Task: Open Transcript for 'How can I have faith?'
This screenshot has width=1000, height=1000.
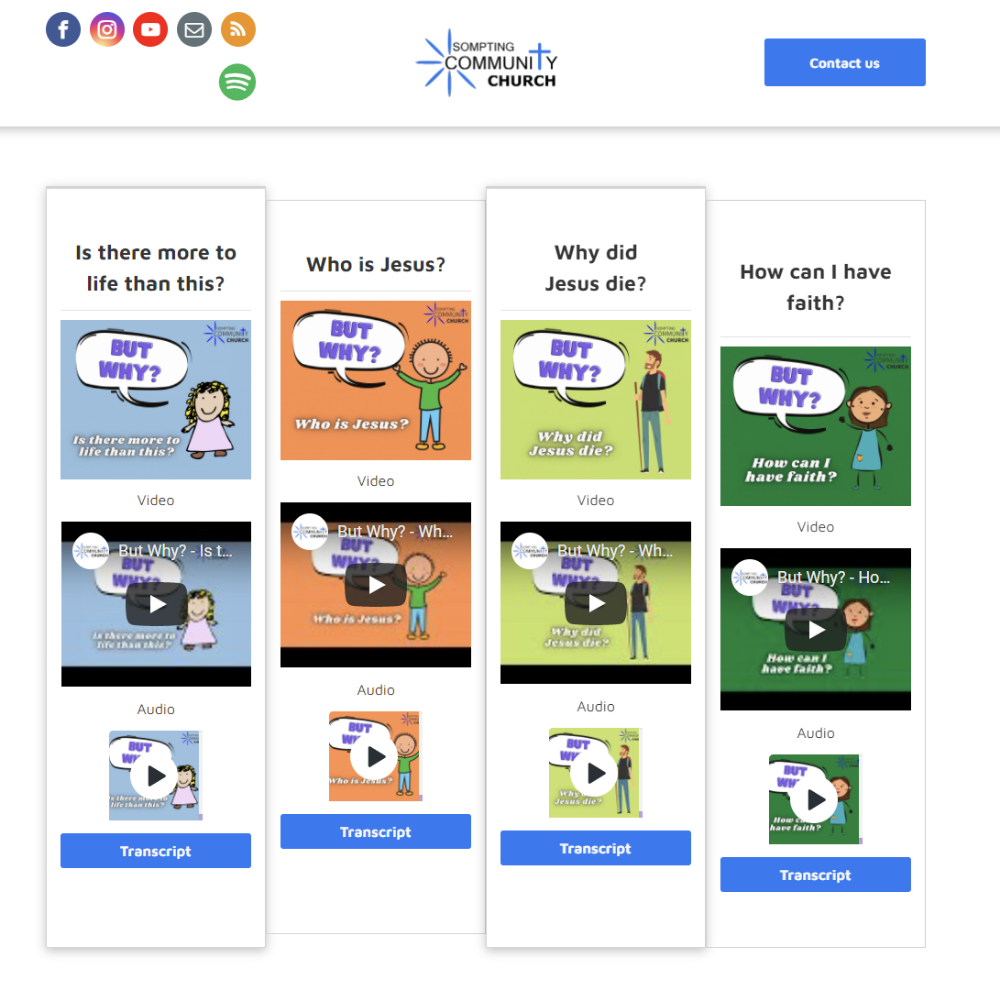Action: coord(816,874)
